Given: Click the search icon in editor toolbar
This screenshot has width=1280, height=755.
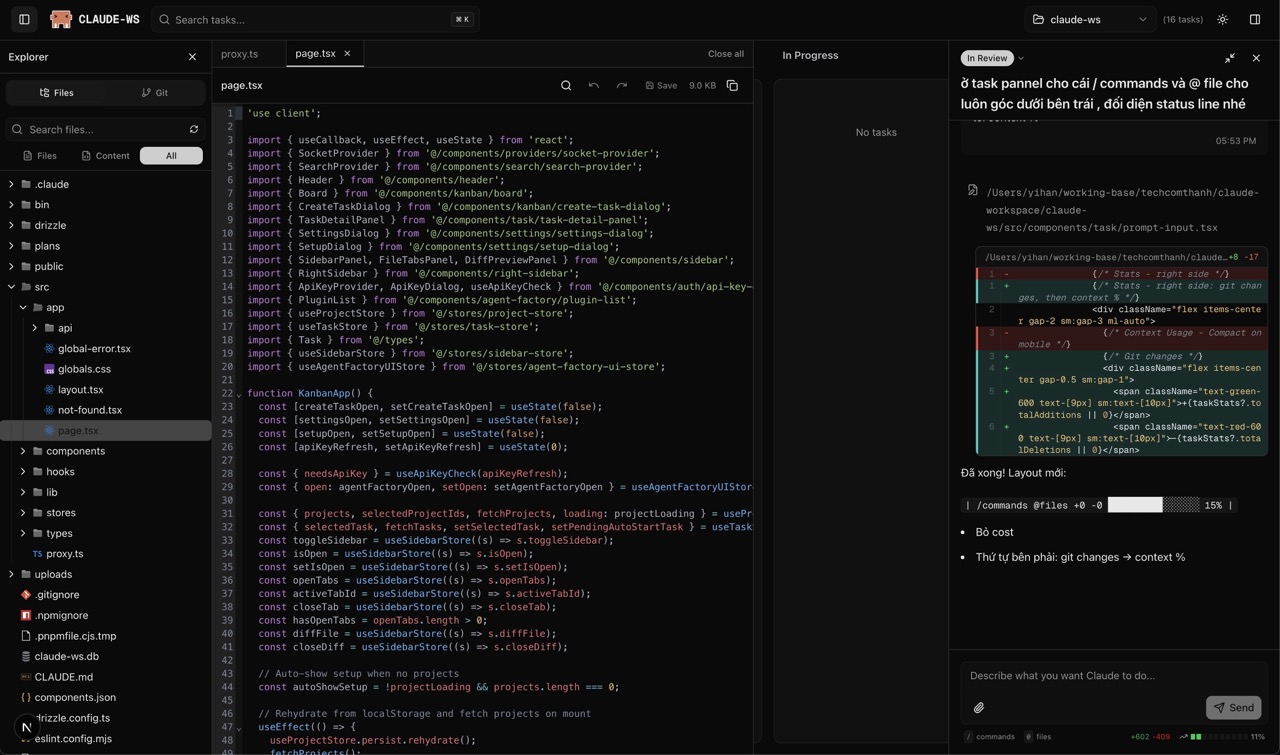Looking at the screenshot, I should (566, 86).
